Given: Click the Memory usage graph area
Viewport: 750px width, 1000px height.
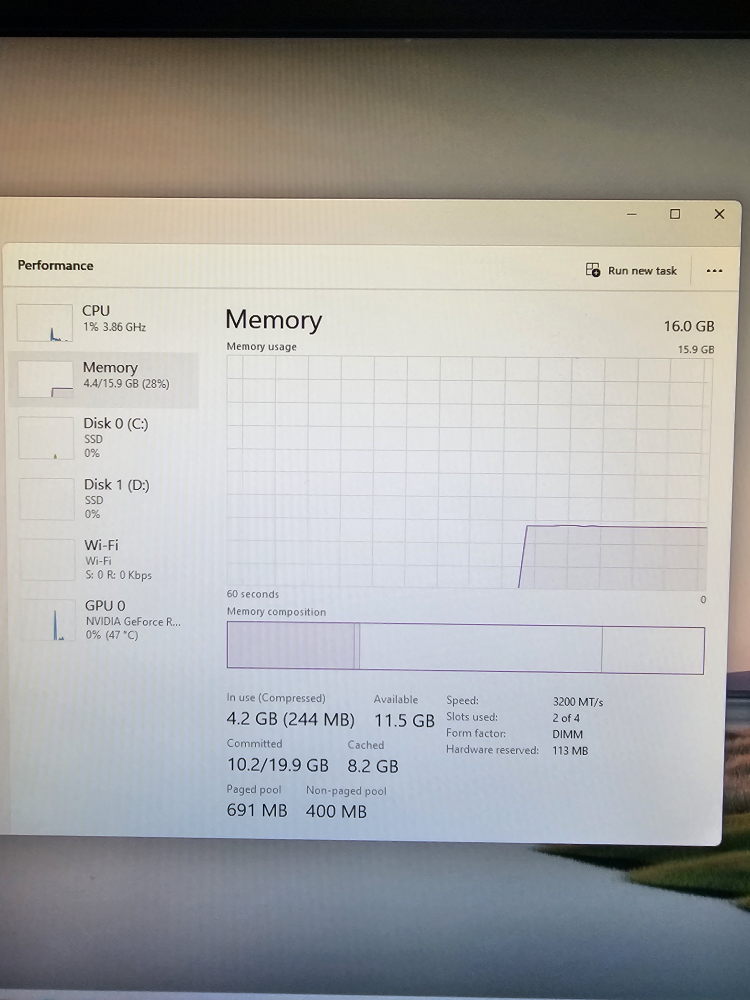Looking at the screenshot, I should [469, 473].
